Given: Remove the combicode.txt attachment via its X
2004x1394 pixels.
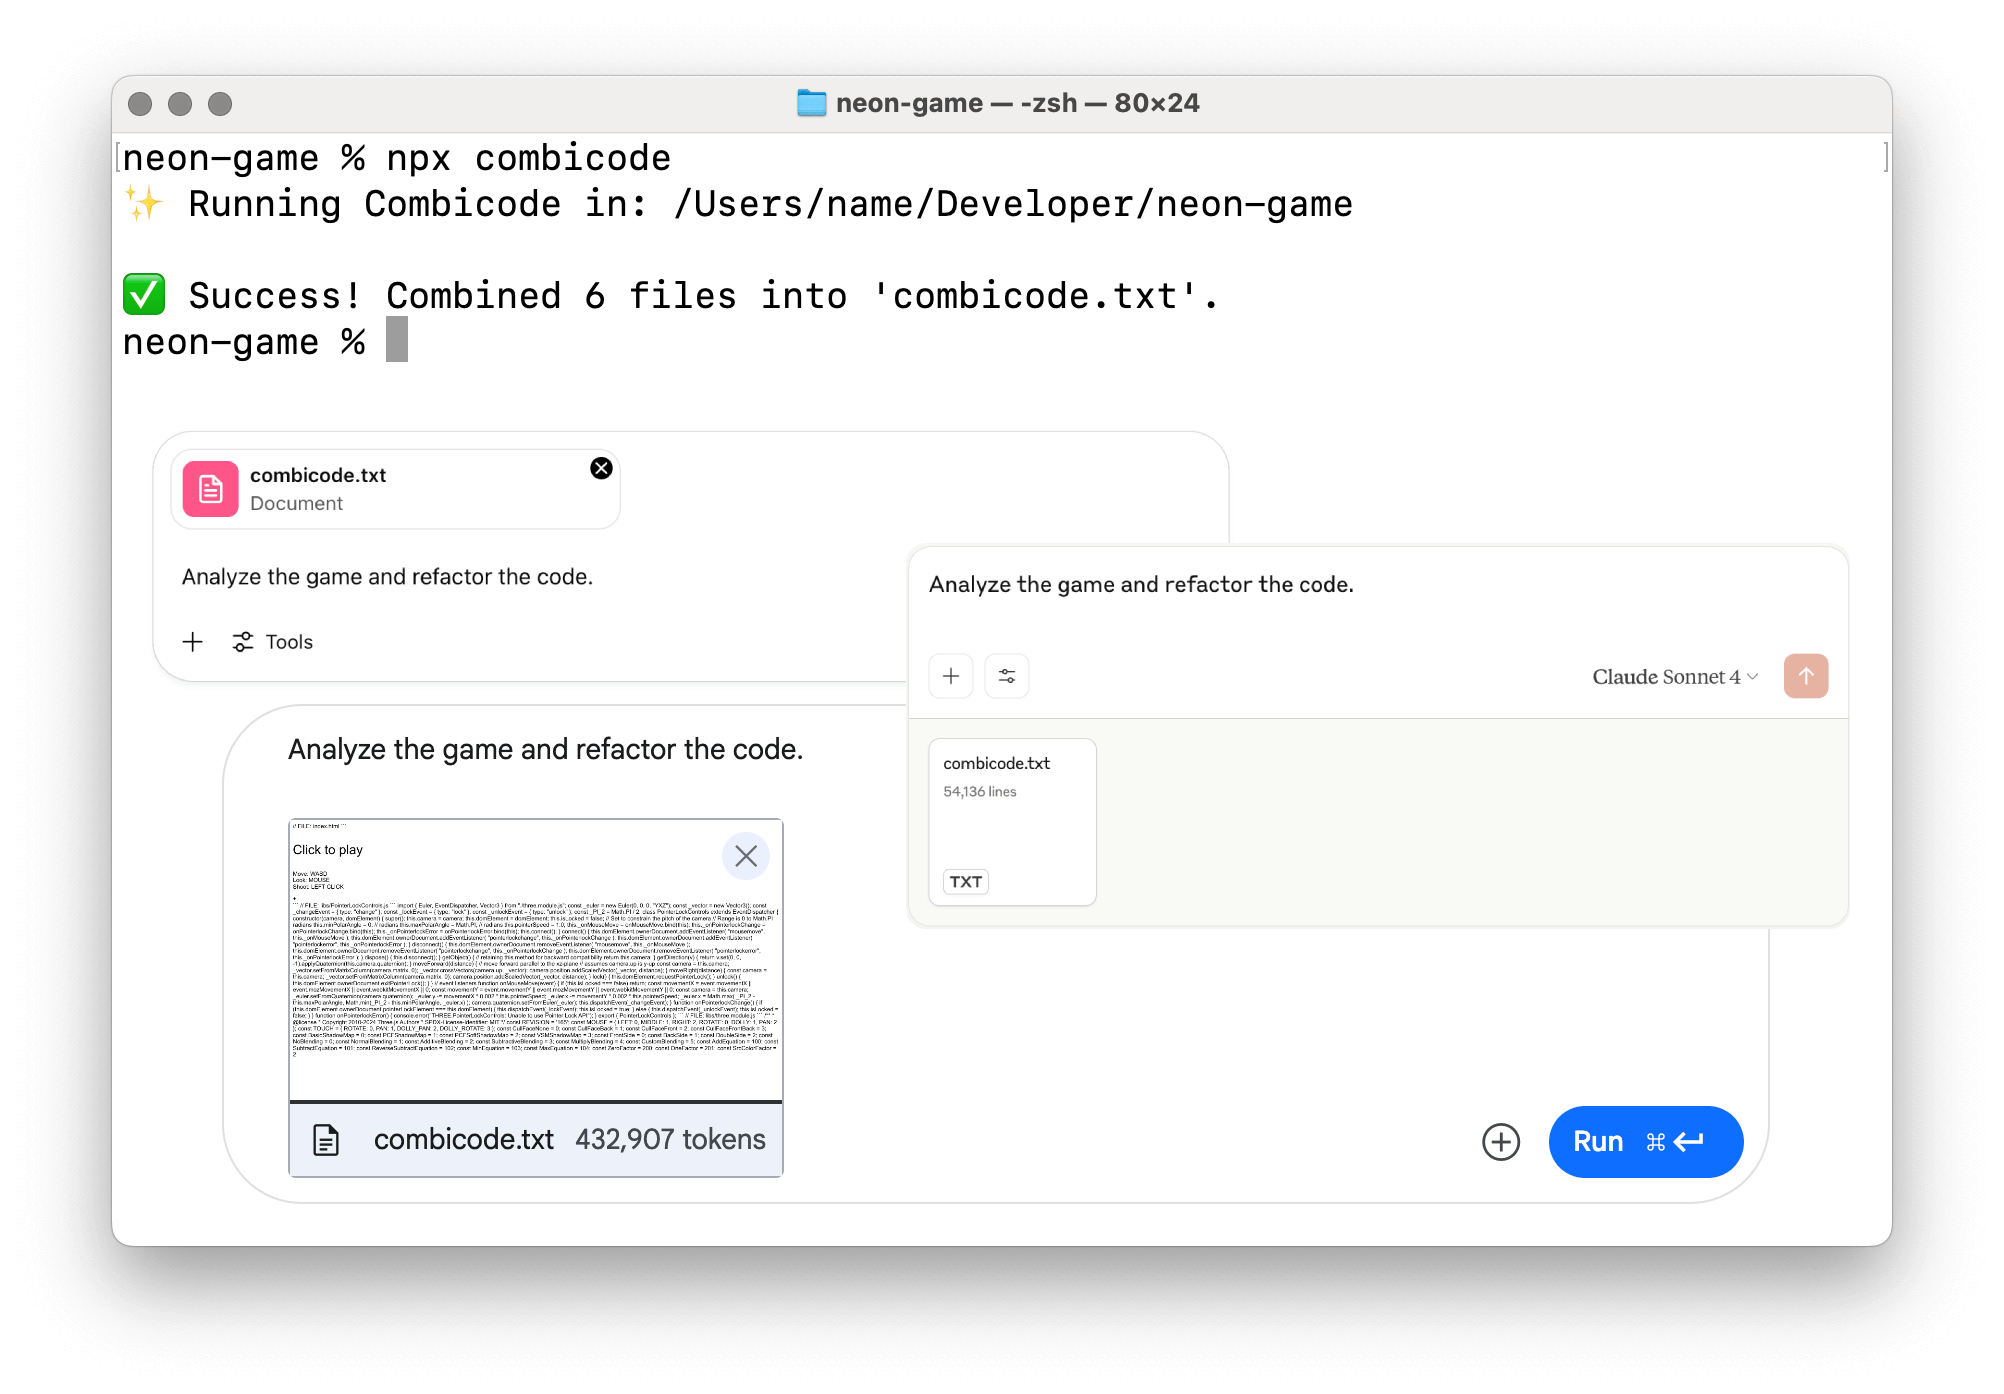Looking at the screenshot, I should pyautogui.click(x=601, y=467).
